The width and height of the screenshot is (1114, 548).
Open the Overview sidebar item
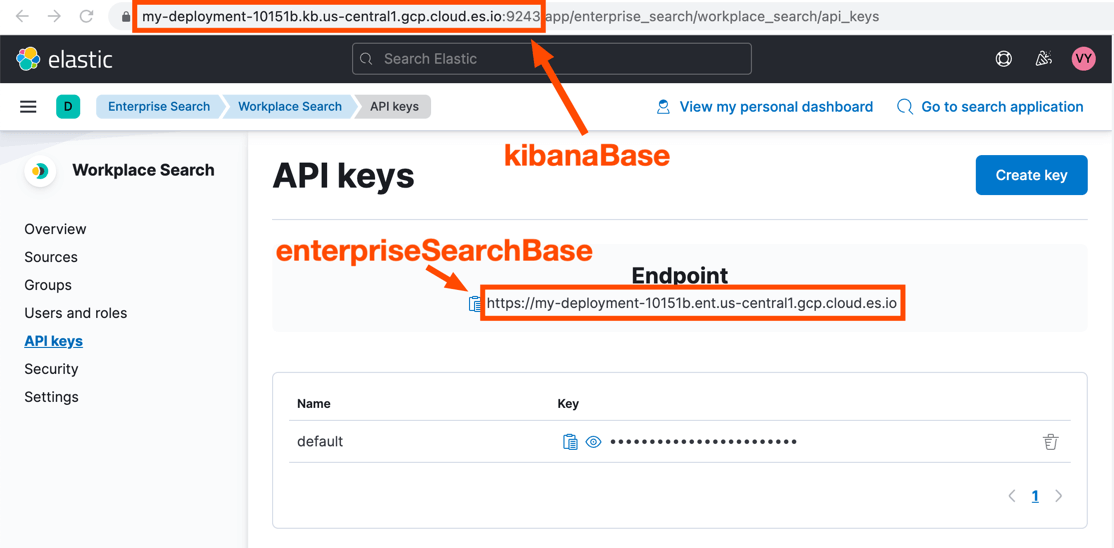click(x=55, y=229)
